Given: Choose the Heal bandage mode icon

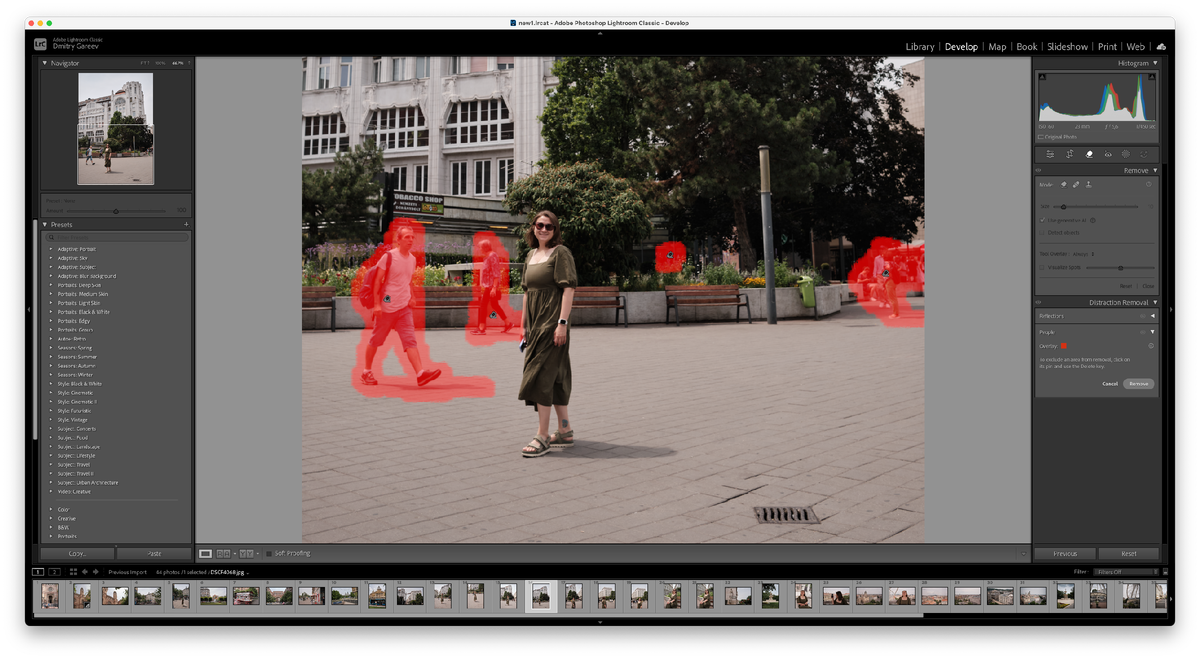Looking at the screenshot, I should click(x=1076, y=185).
